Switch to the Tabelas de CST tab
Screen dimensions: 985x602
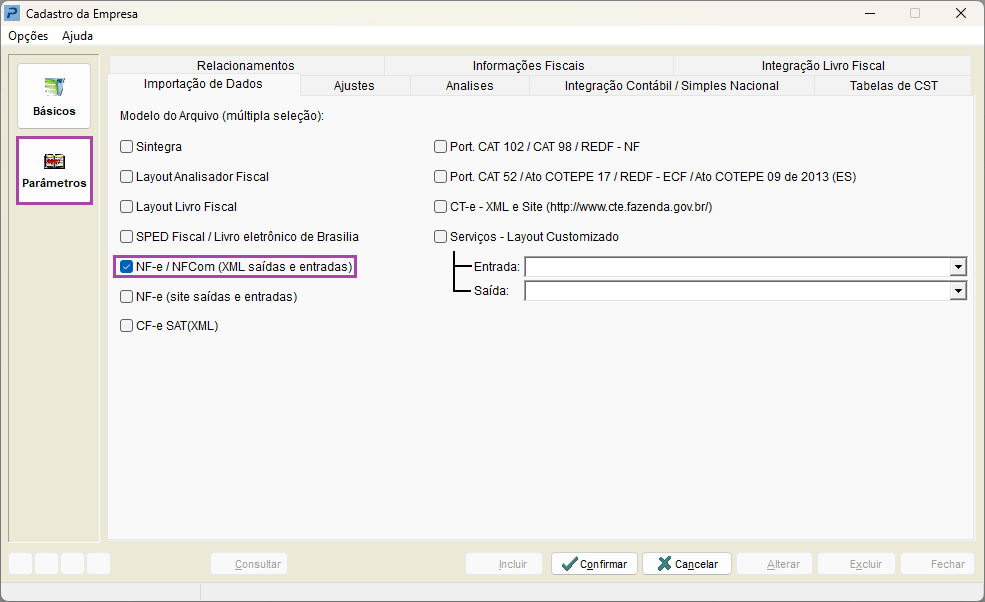pos(893,86)
